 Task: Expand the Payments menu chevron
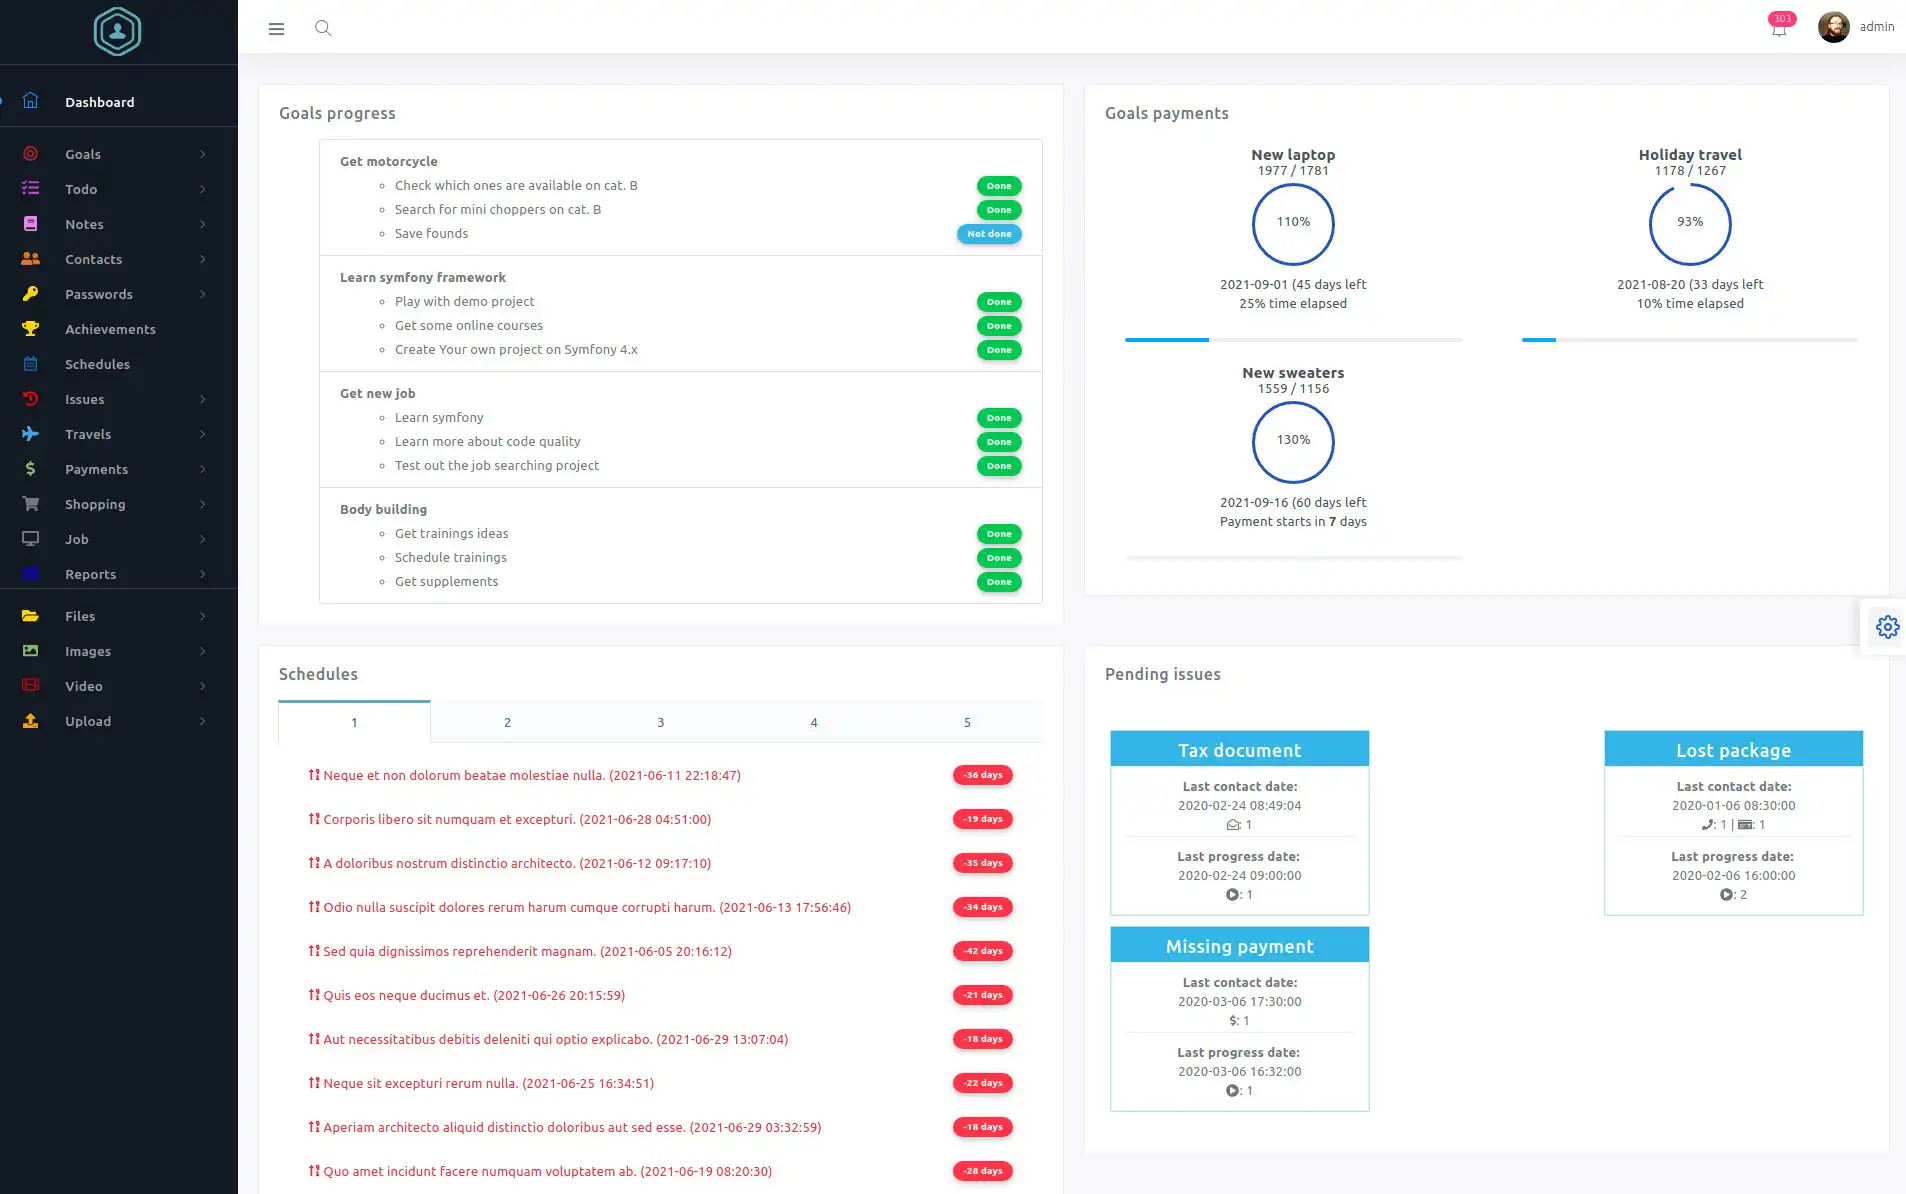(x=203, y=469)
